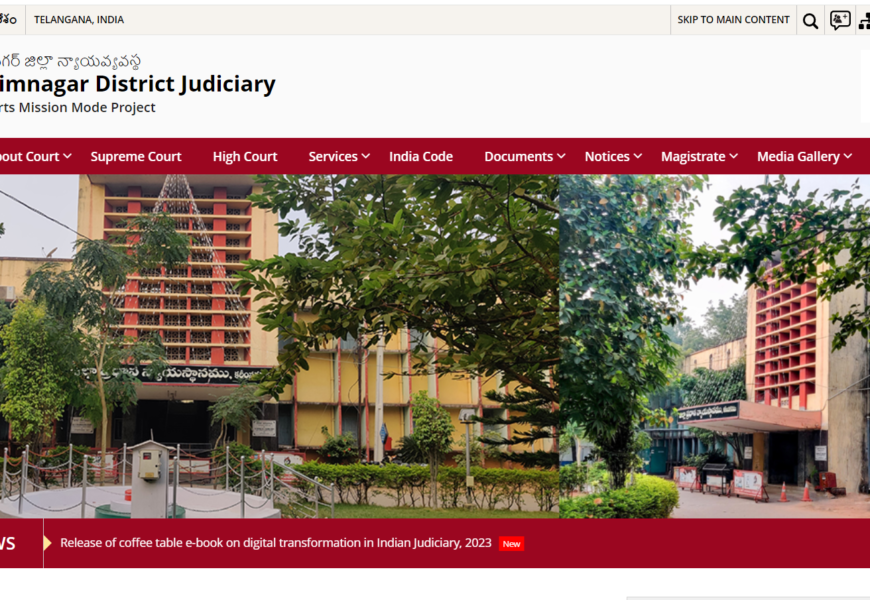Click the Telugu language text in top bar
This screenshot has height=600, width=870.
pyautogui.click(x=8, y=20)
